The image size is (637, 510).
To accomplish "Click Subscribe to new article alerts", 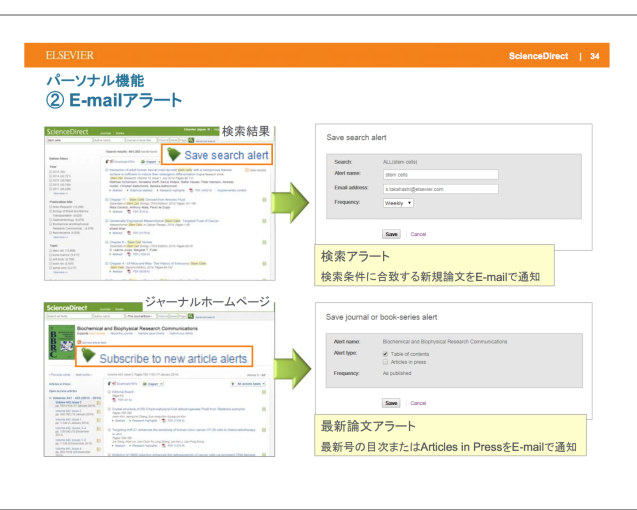I will coord(173,358).
